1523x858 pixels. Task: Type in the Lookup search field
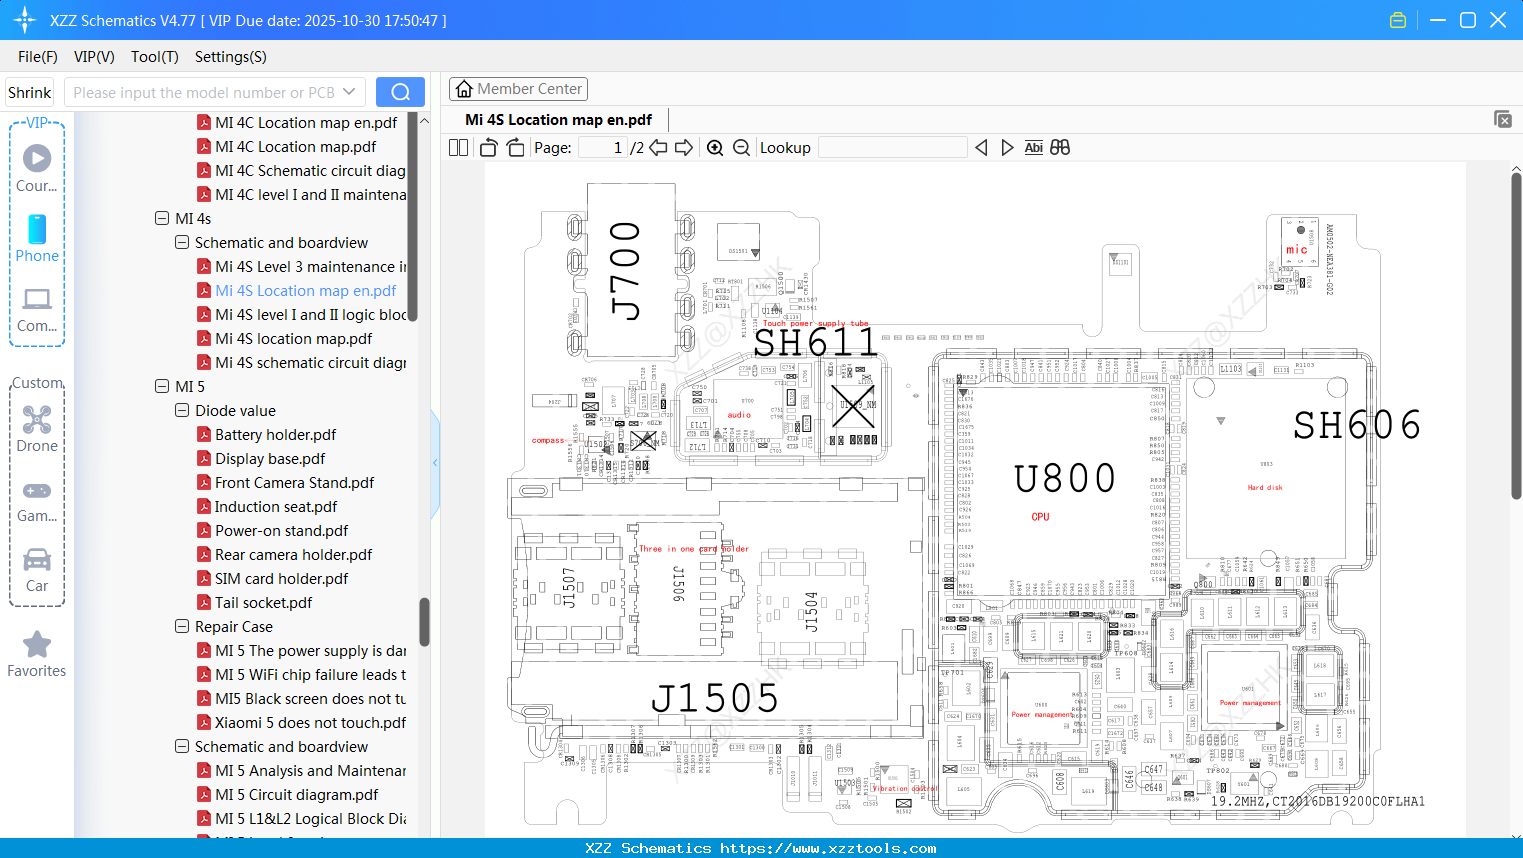(892, 147)
